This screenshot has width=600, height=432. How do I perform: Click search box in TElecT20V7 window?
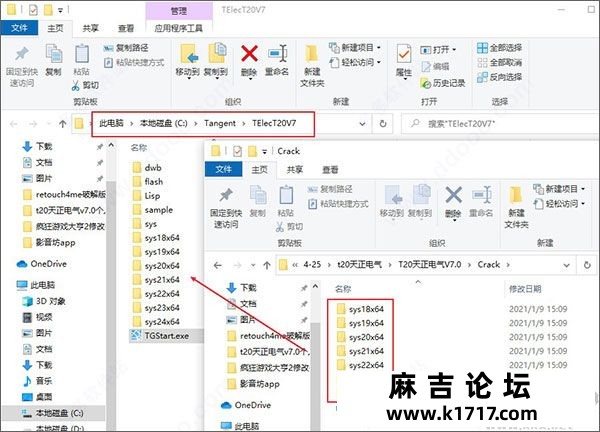click(499, 124)
